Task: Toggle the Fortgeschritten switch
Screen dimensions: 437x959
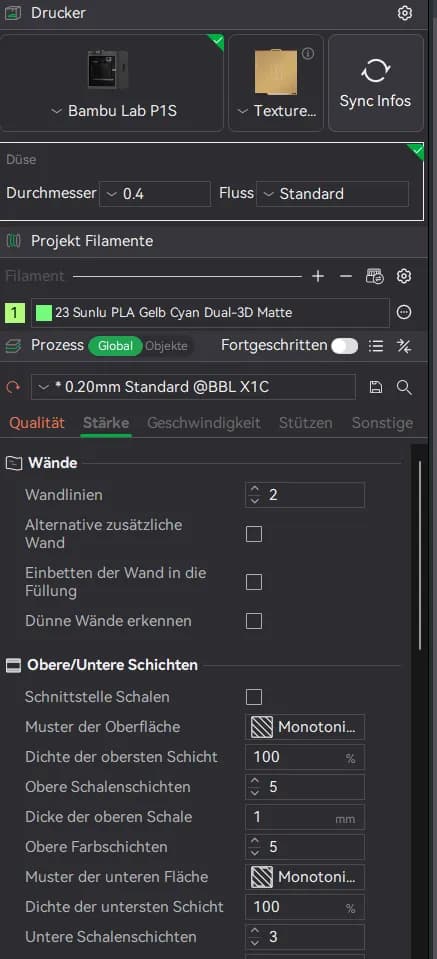Action: point(345,346)
